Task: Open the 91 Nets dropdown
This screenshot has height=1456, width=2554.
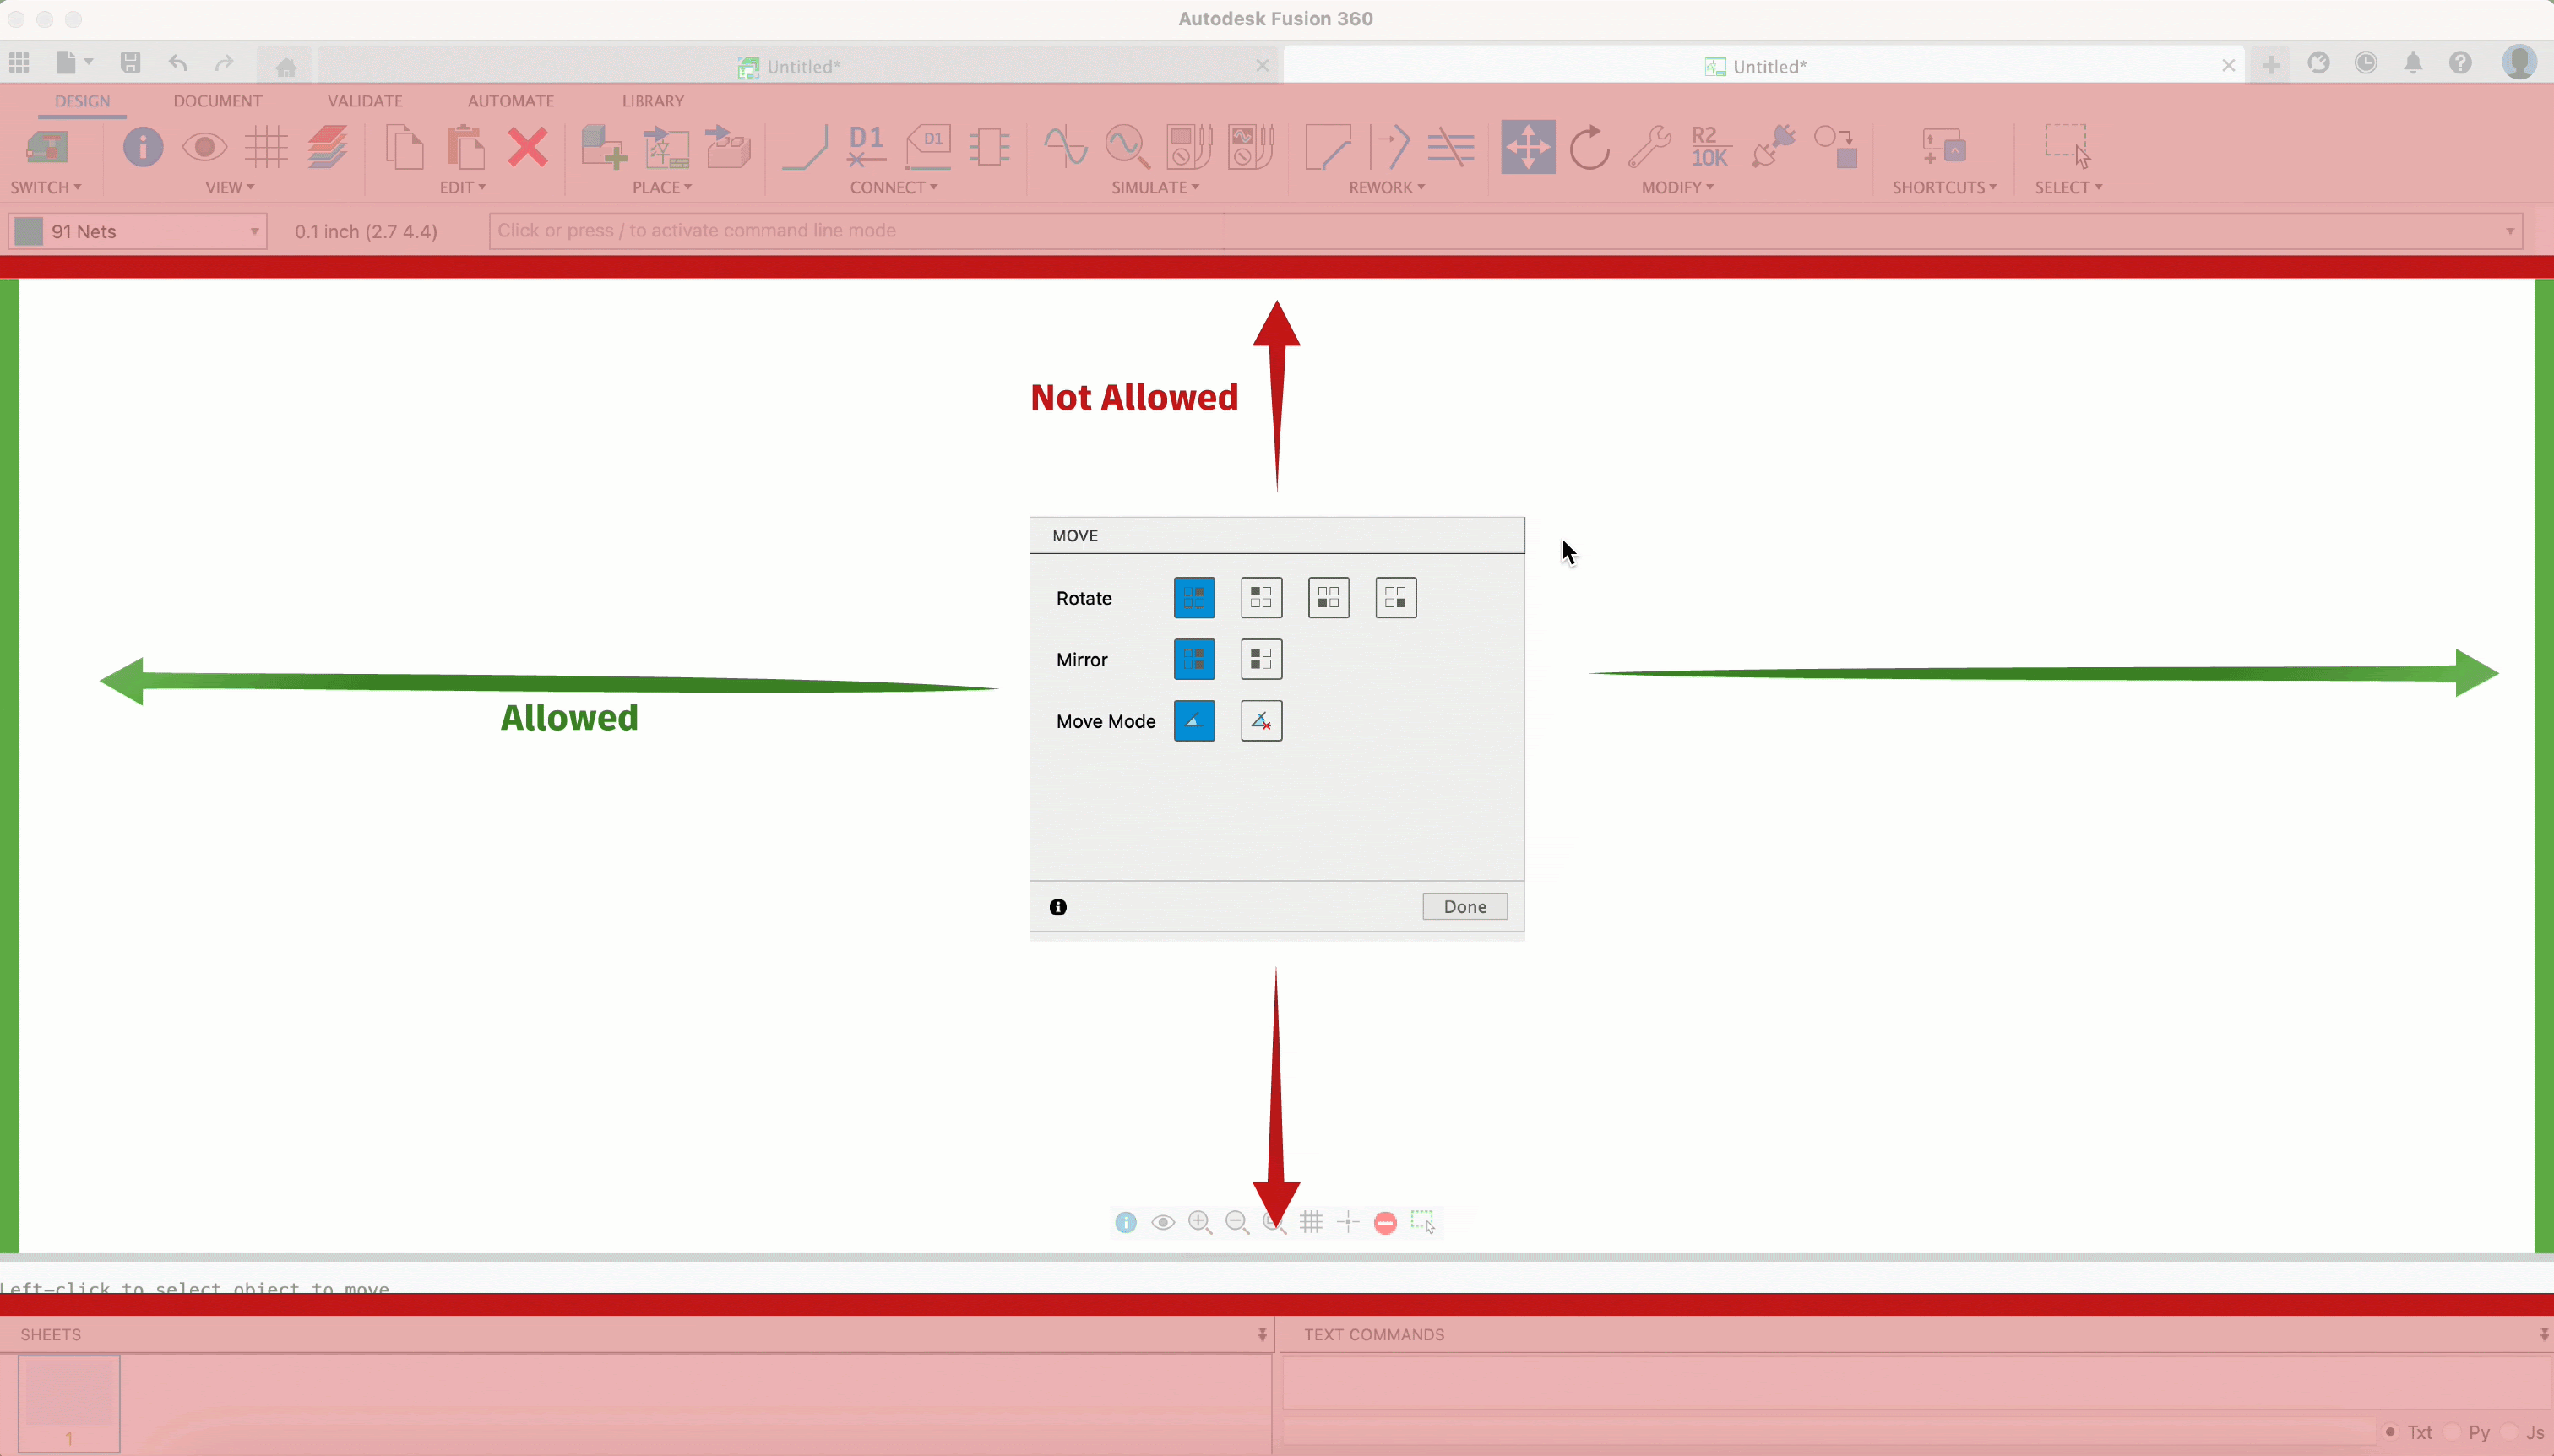Action: (138, 231)
